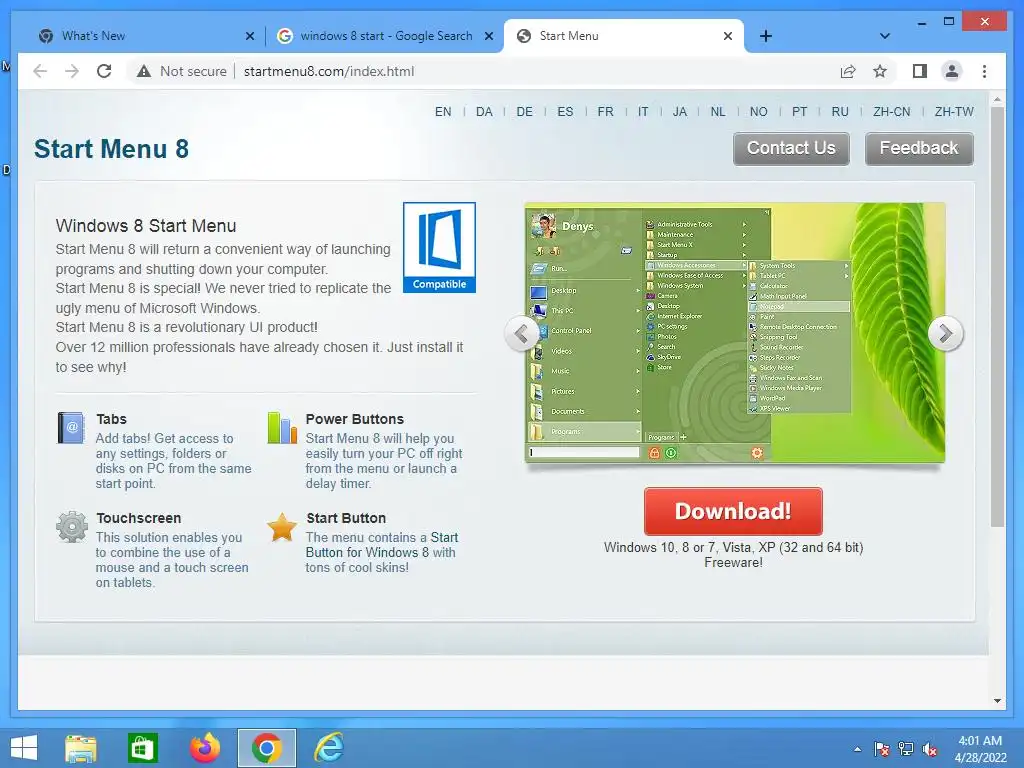Click the Power Buttons feature heading

tap(355, 419)
